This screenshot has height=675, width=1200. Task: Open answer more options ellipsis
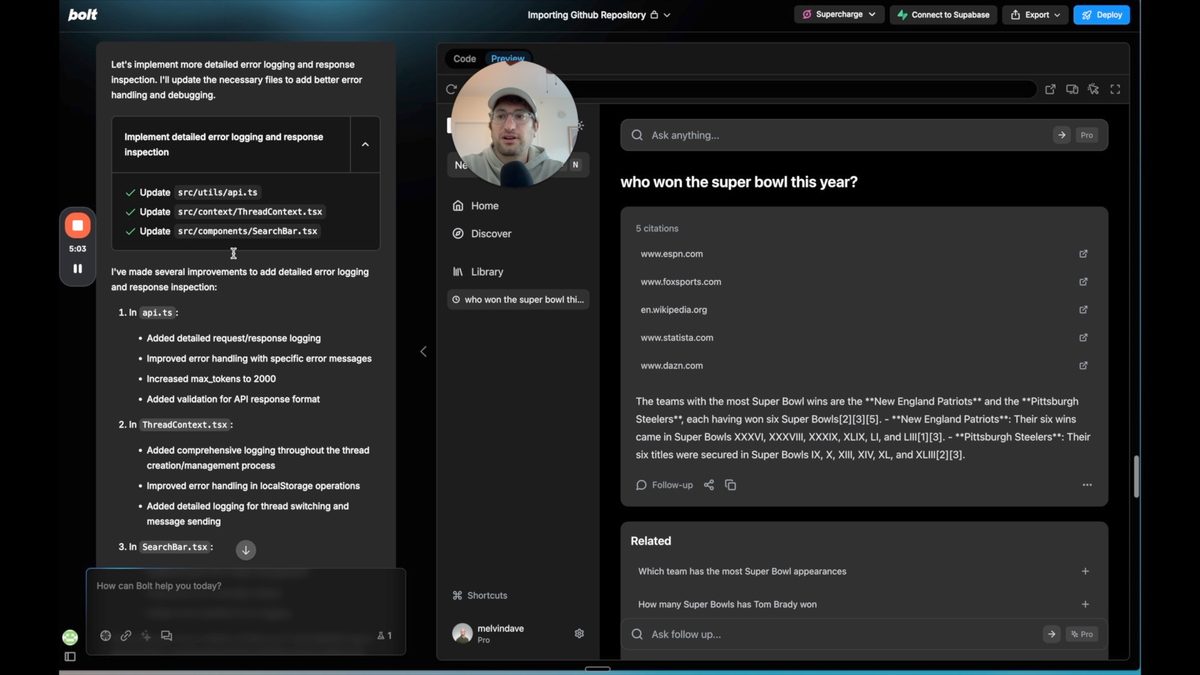click(x=1087, y=485)
